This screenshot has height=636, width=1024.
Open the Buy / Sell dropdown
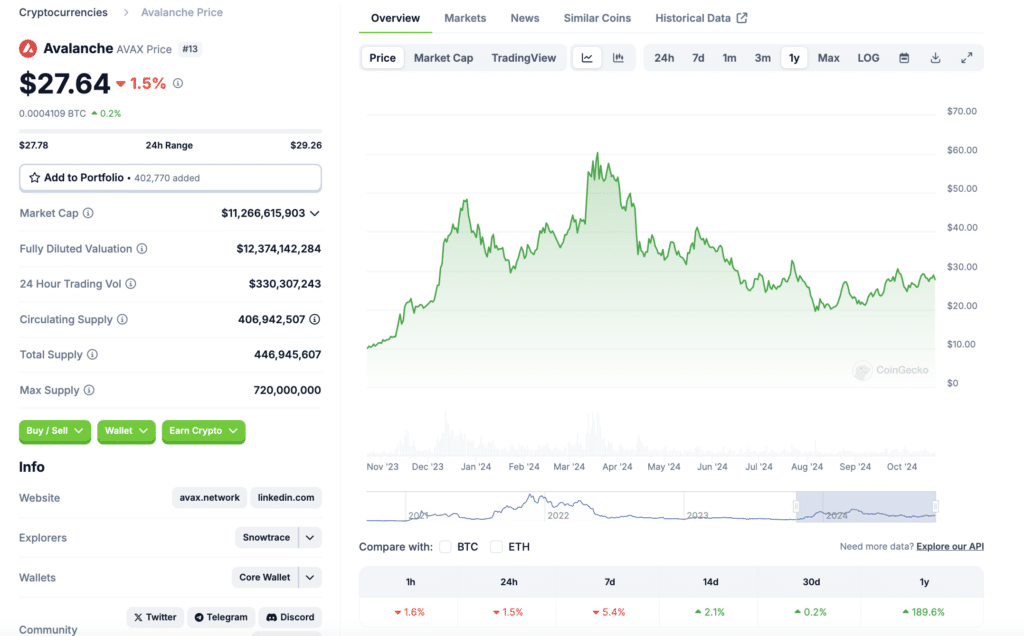point(55,431)
